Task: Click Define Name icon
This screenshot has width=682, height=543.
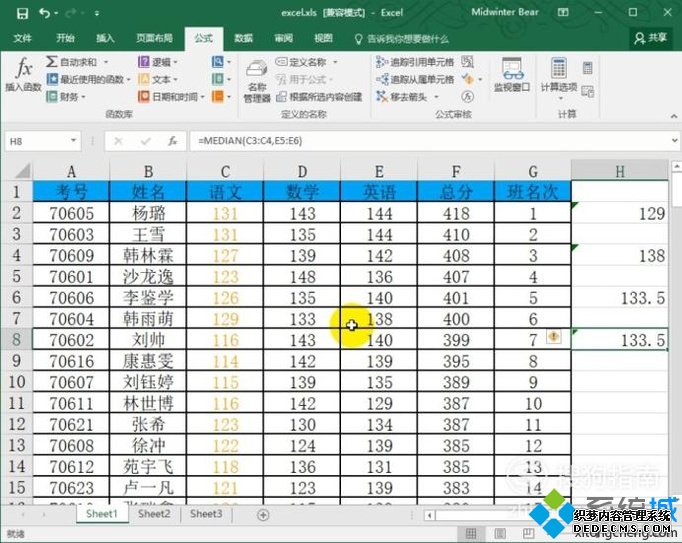Action: pyautogui.click(x=281, y=62)
